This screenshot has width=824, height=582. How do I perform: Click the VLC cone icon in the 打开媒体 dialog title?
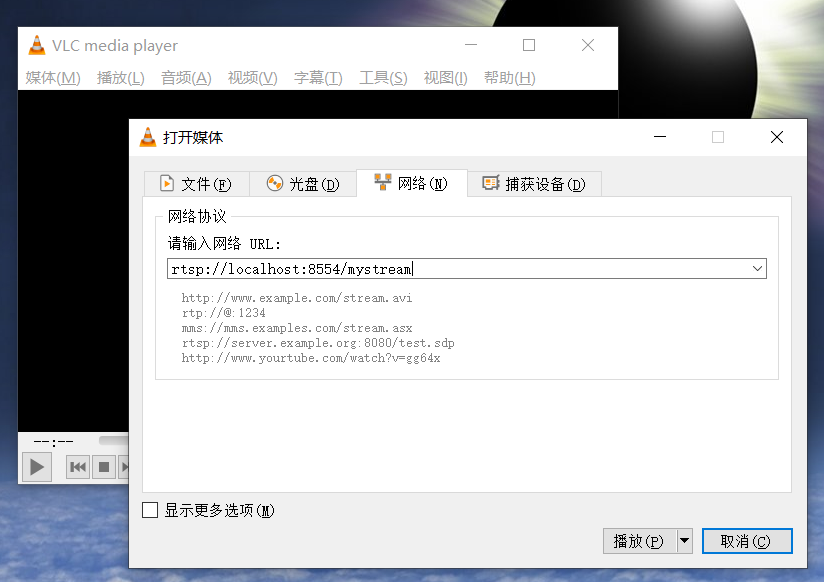coord(148,137)
